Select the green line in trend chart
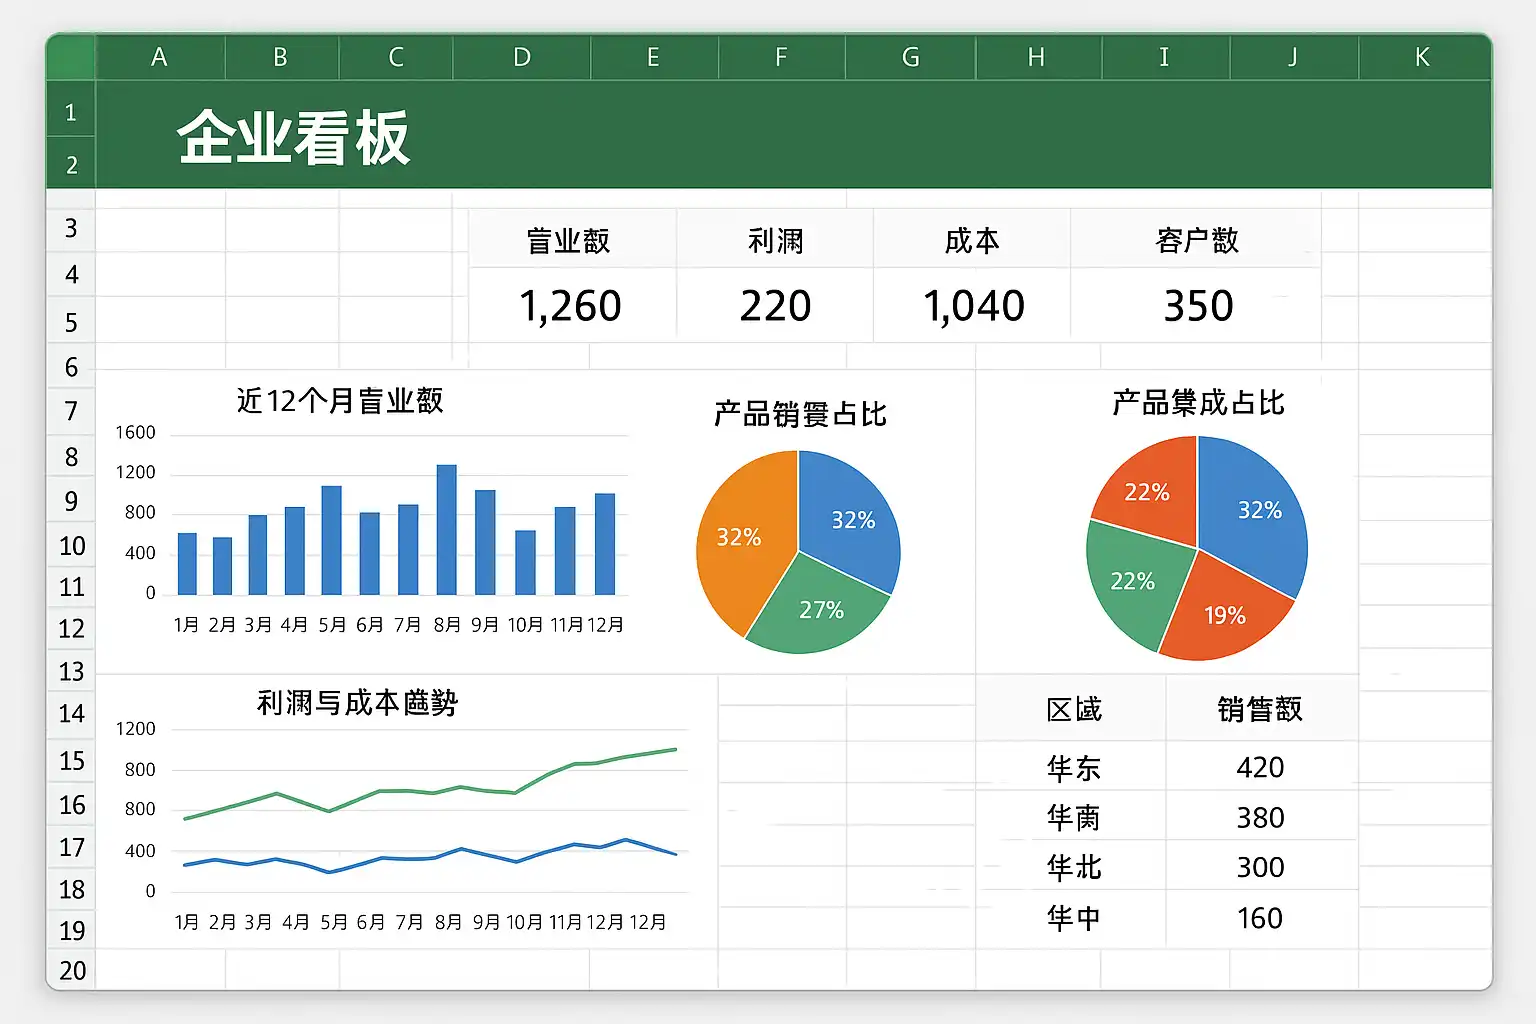1536x1024 pixels. [380, 791]
